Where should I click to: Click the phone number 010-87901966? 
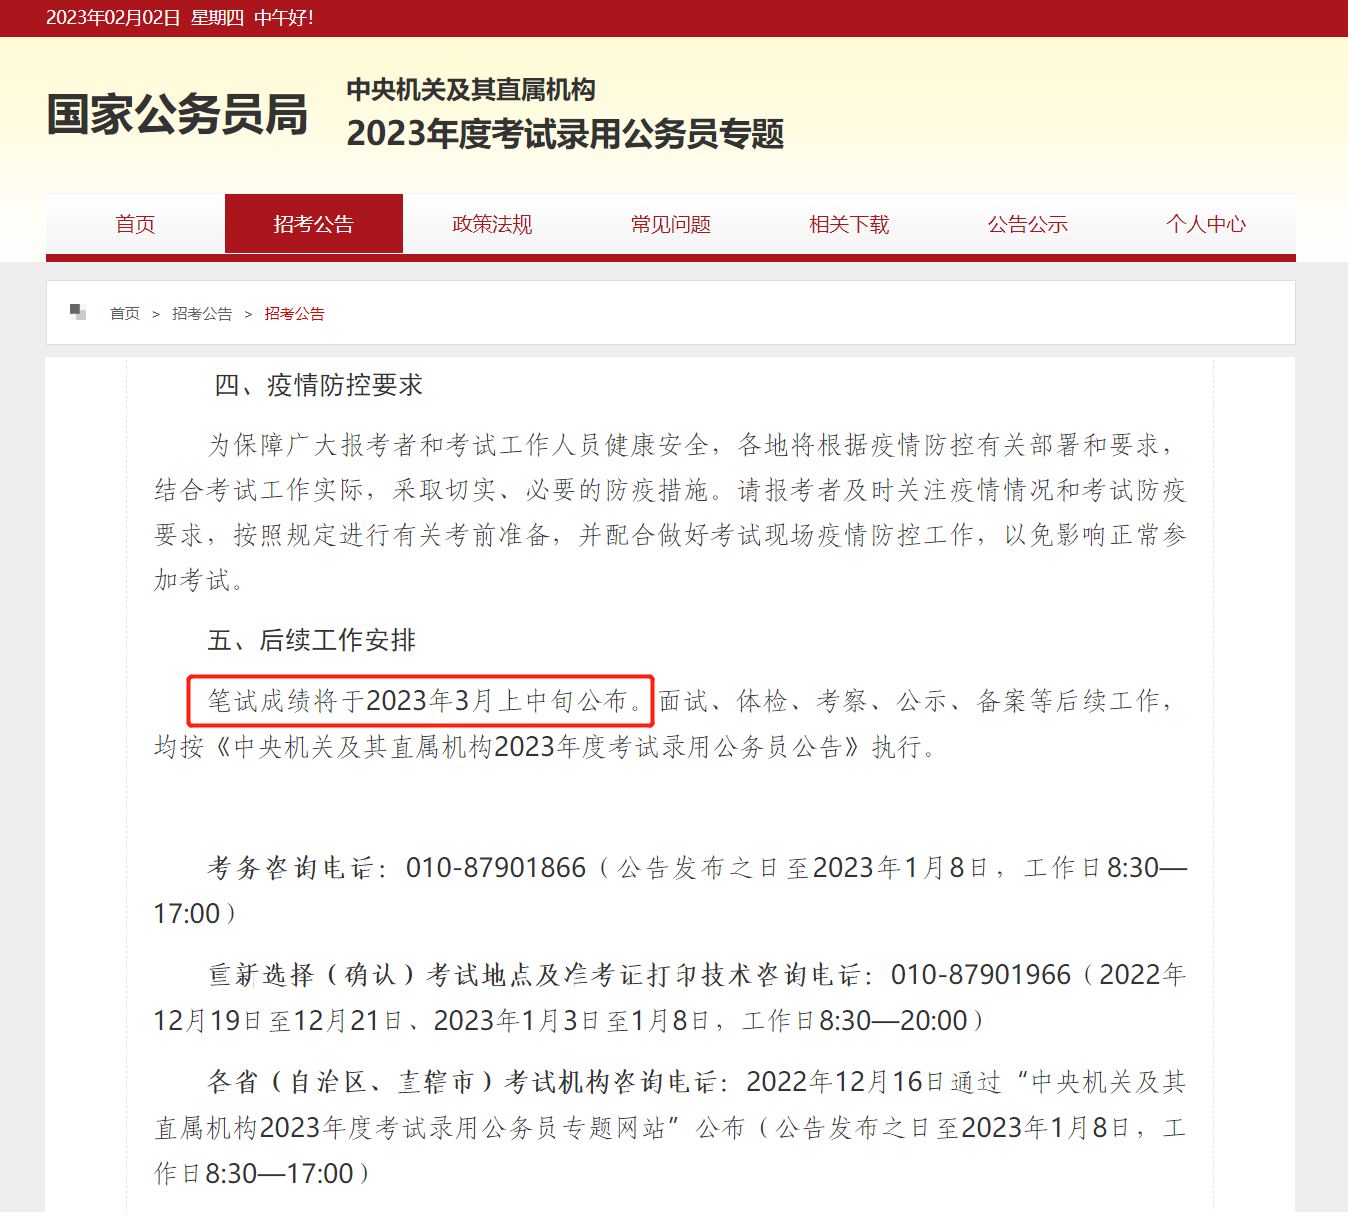[980, 975]
